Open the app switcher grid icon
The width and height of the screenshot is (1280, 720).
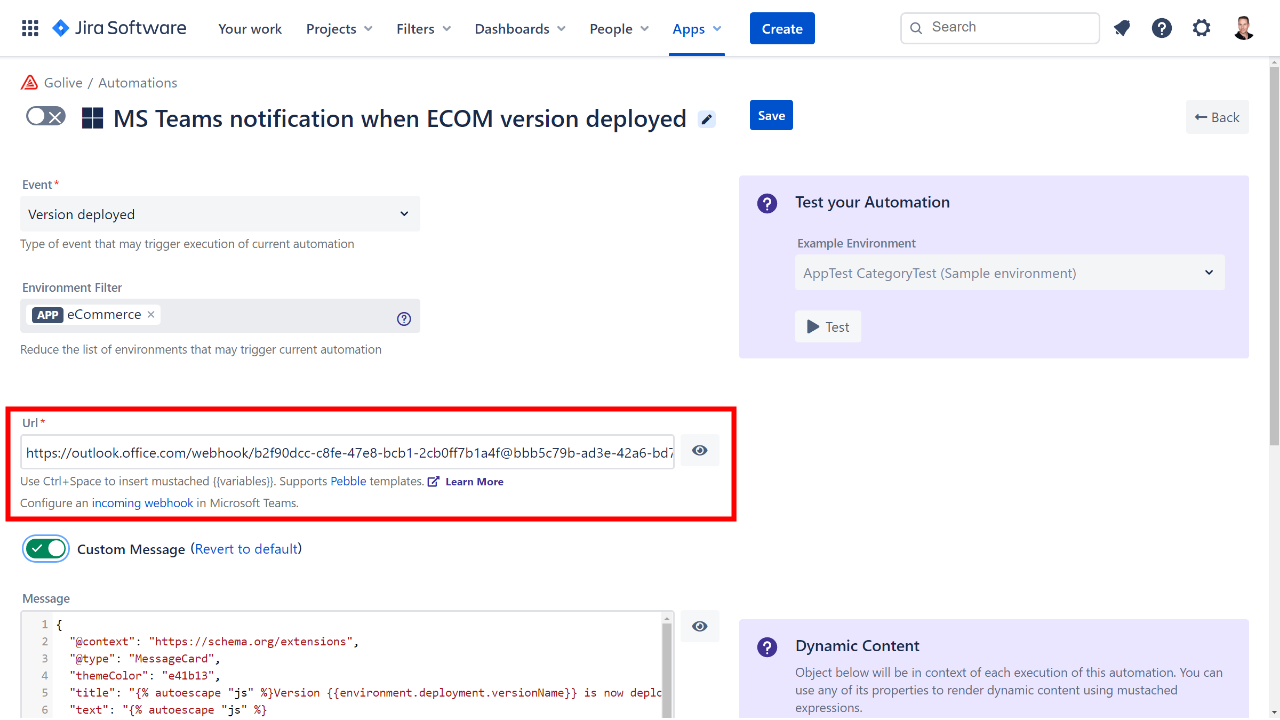(30, 28)
